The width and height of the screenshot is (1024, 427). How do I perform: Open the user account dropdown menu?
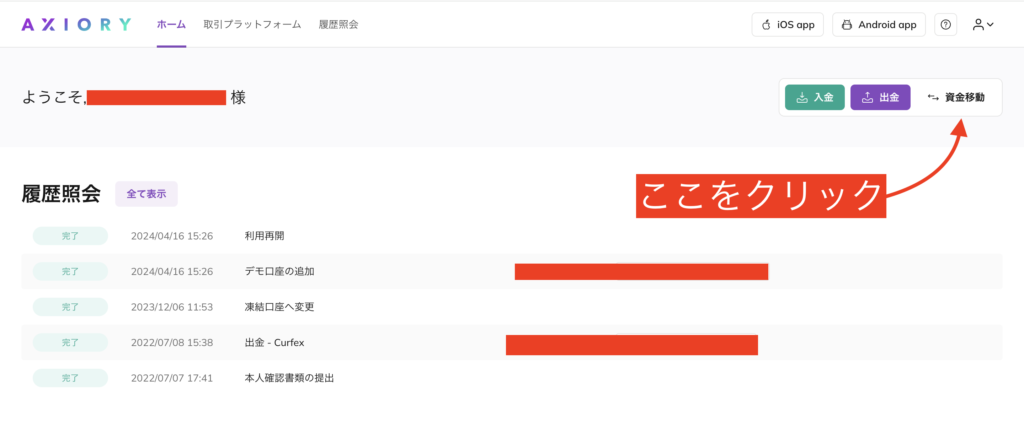[x=983, y=24]
